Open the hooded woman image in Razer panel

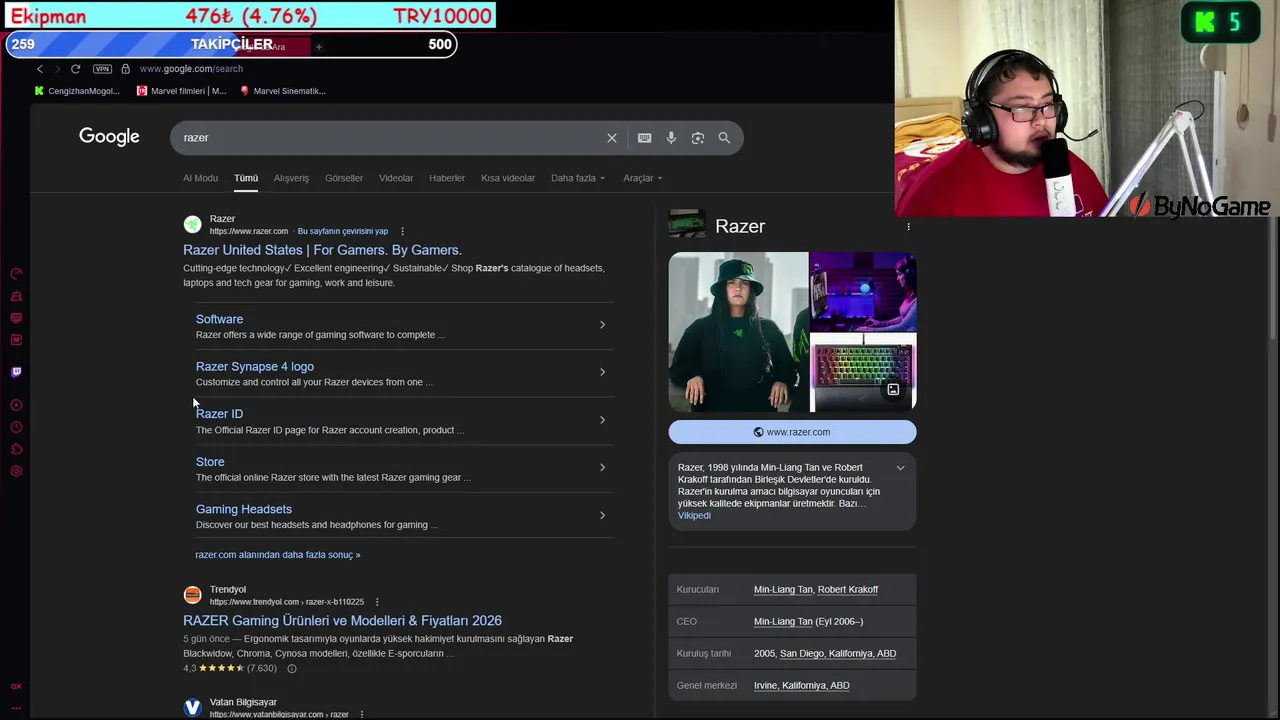pyautogui.click(x=738, y=332)
